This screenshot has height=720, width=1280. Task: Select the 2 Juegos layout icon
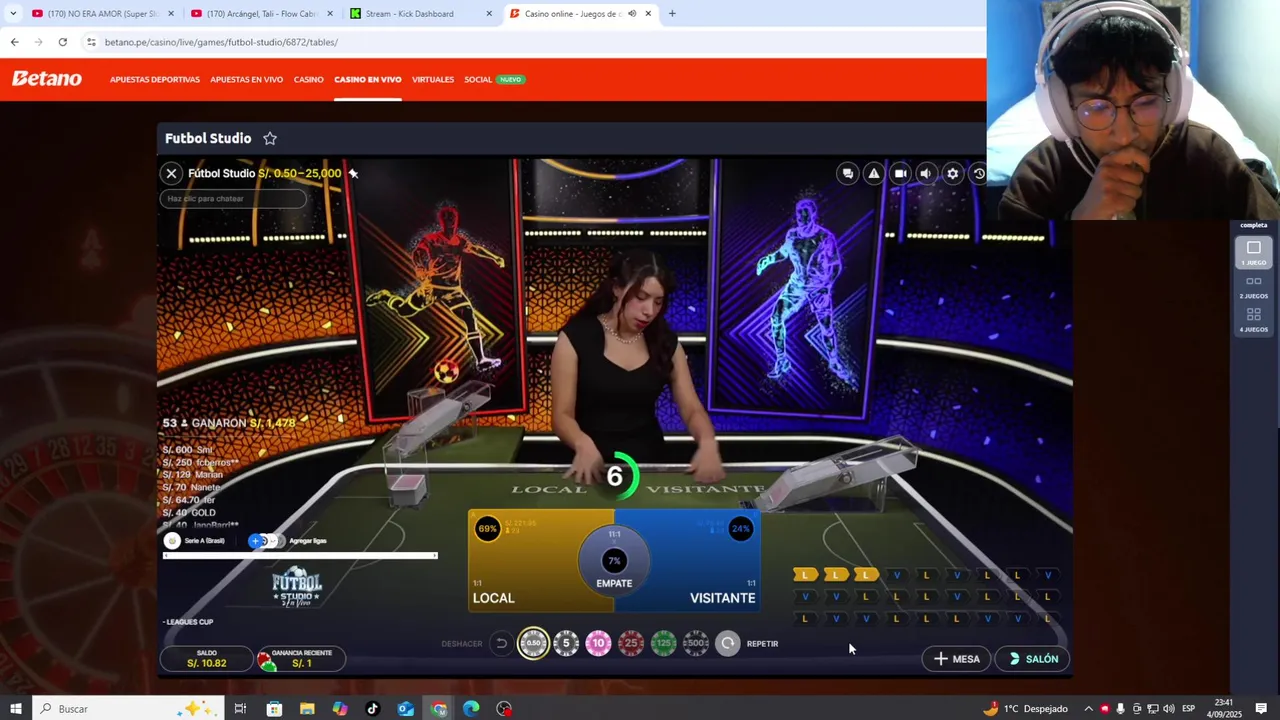[1254, 286]
